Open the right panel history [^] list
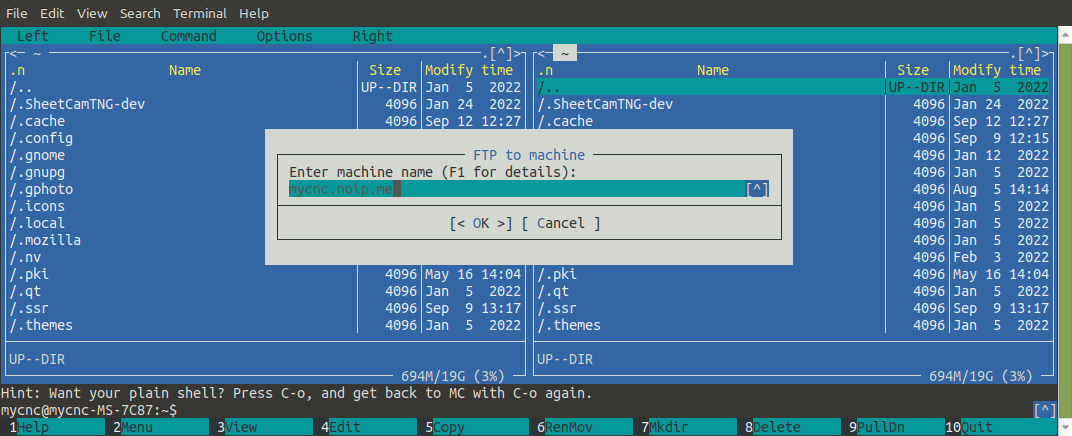Image resolution: width=1072 pixels, height=436 pixels. 1030,54
